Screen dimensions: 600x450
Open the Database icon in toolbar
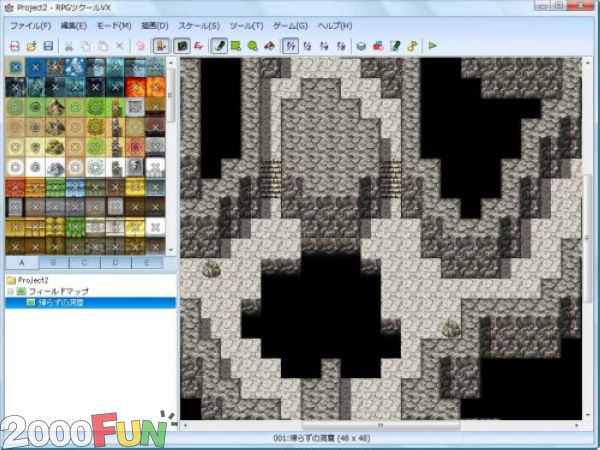362,45
